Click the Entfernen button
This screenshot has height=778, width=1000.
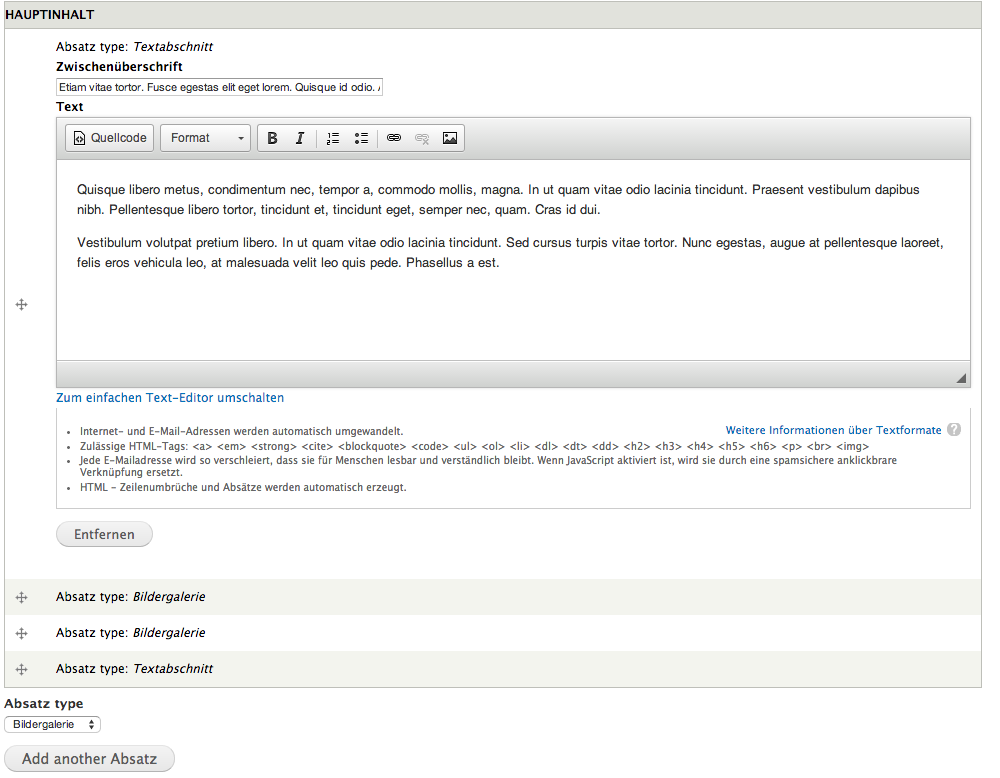click(104, 534)
